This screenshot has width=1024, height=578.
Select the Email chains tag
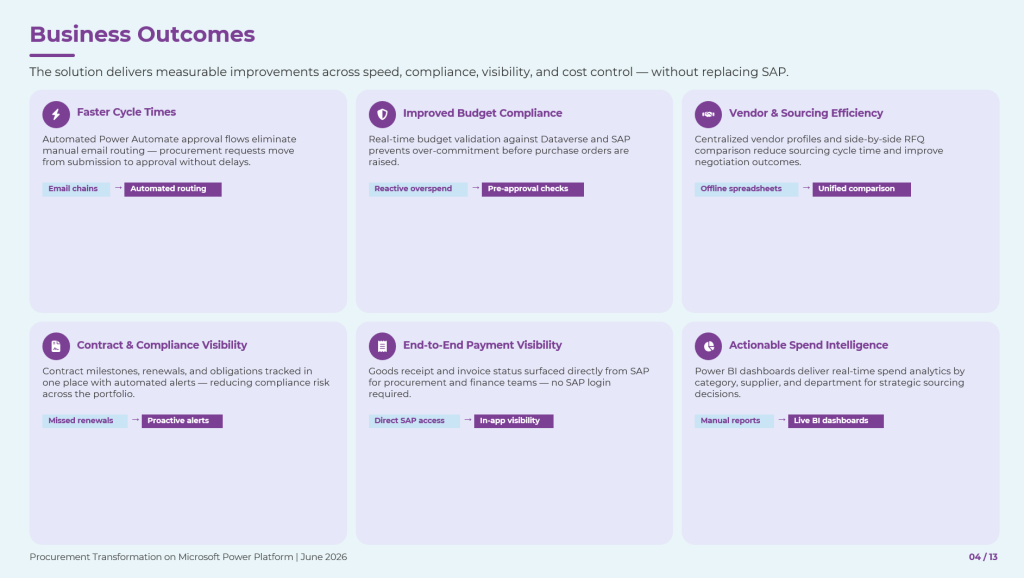coord(76,189)
